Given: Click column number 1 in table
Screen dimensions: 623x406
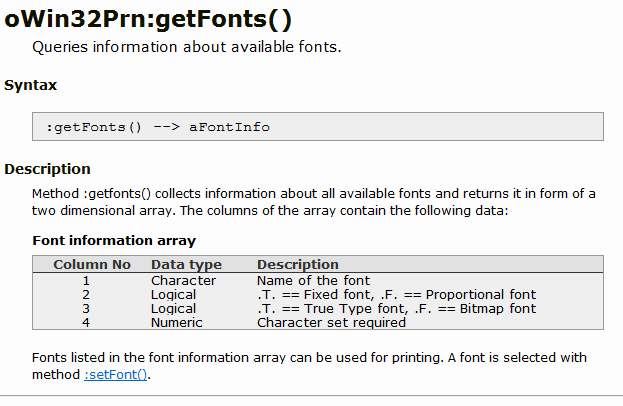Looking at the screenshot, I should coord(86,280).
